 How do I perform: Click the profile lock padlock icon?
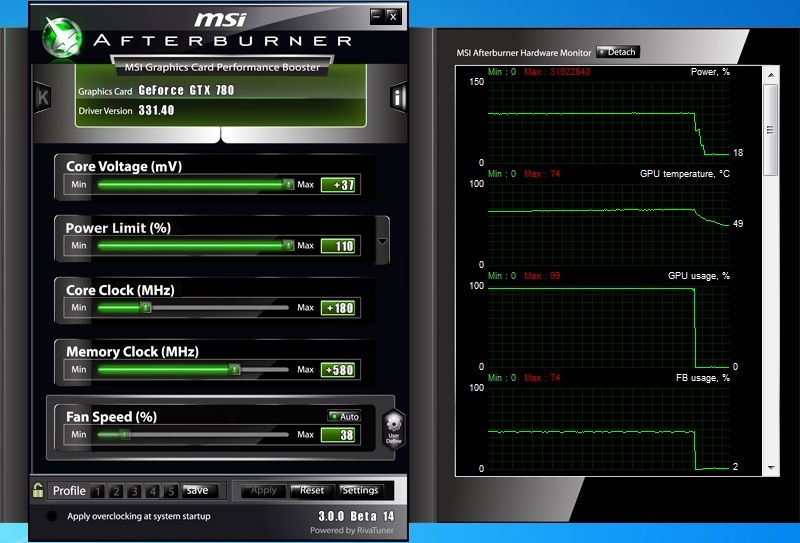[x=38, y=490]
